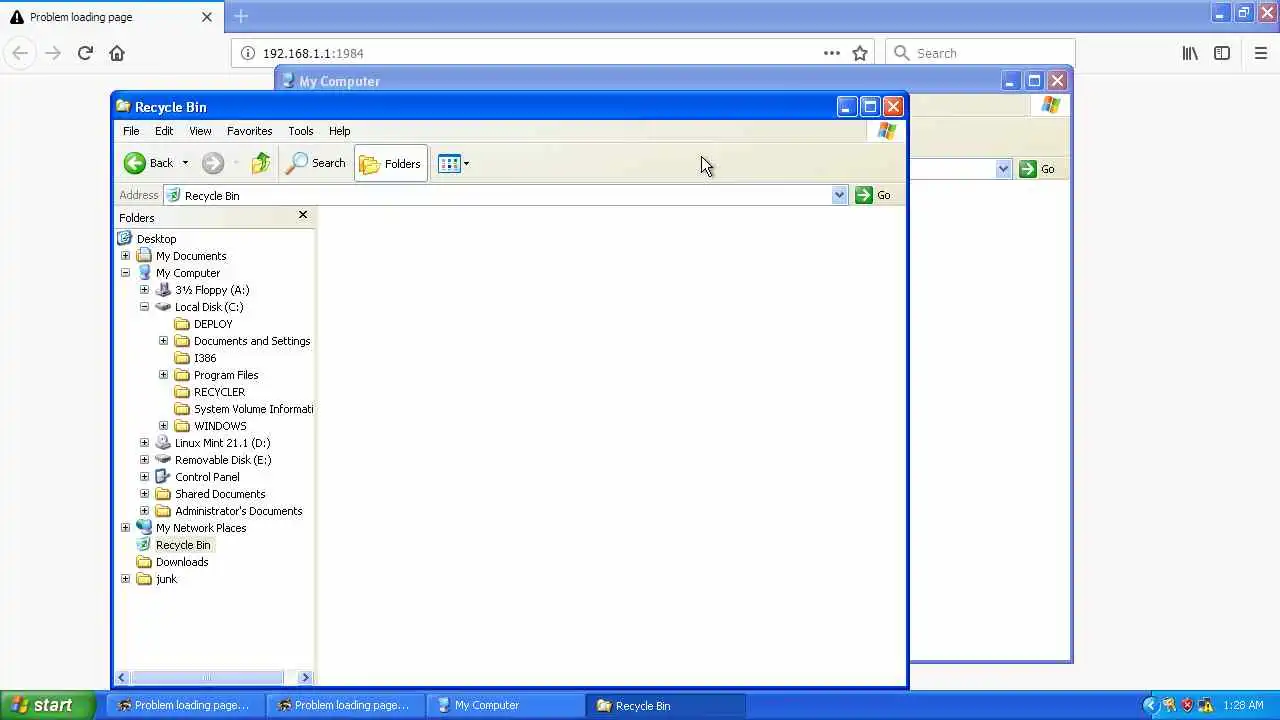Expand the 3½ Floppy (A:) node
The image size is (1280, 720).
pos(144,290)
